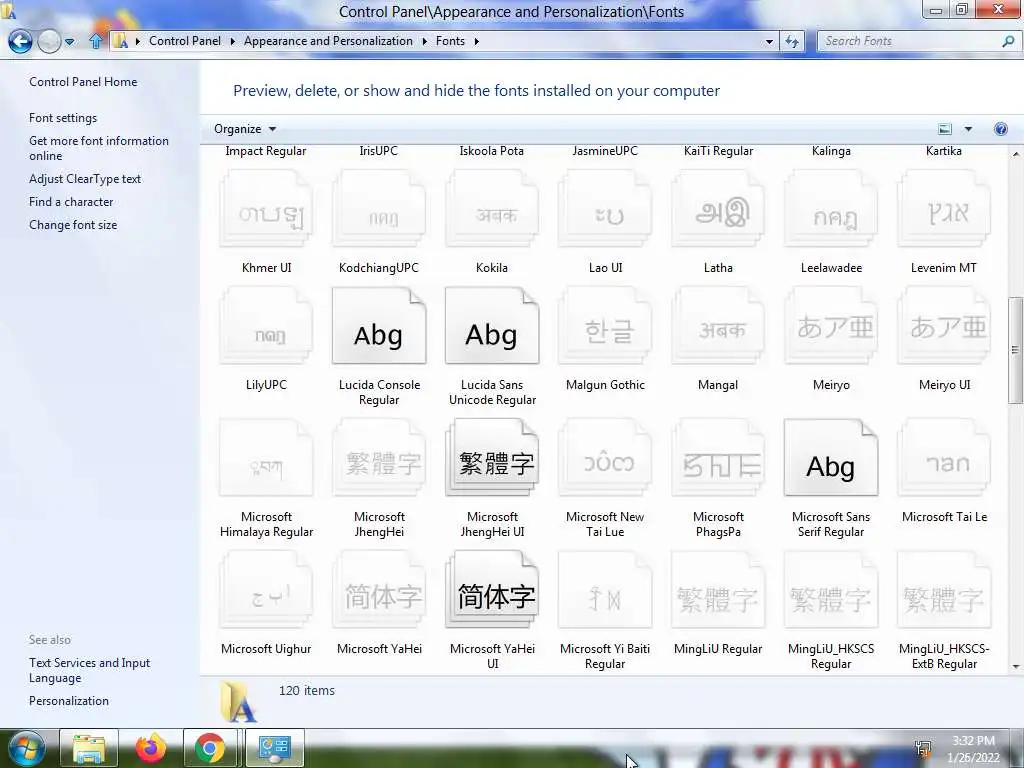The height and width of the screenshot is (768, 1024).
Task: Click the Control Panel breadcrumb
Action: point(185,40)
